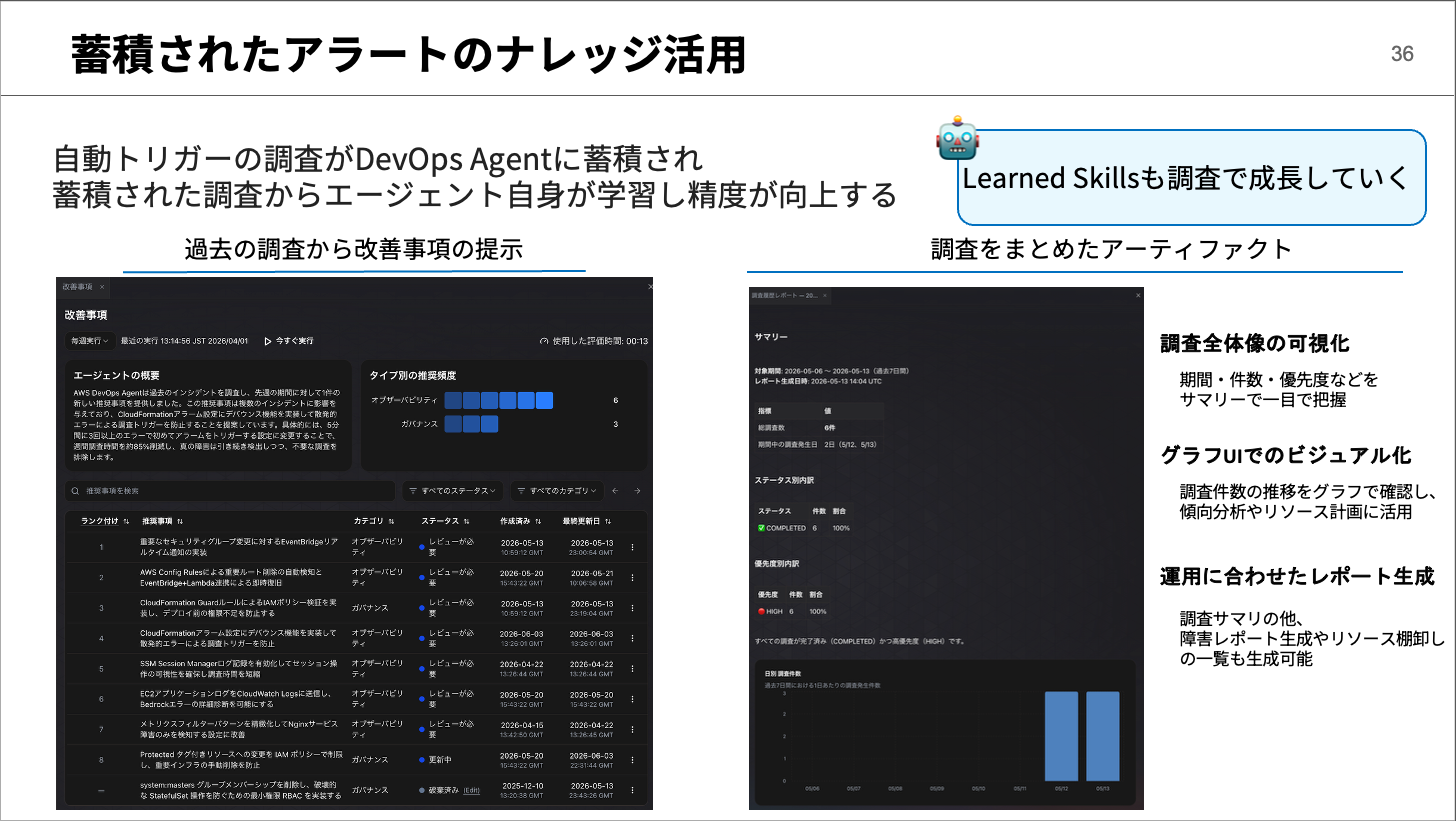Open recommendation starting with CloudFormation Guard

point(240,608)
